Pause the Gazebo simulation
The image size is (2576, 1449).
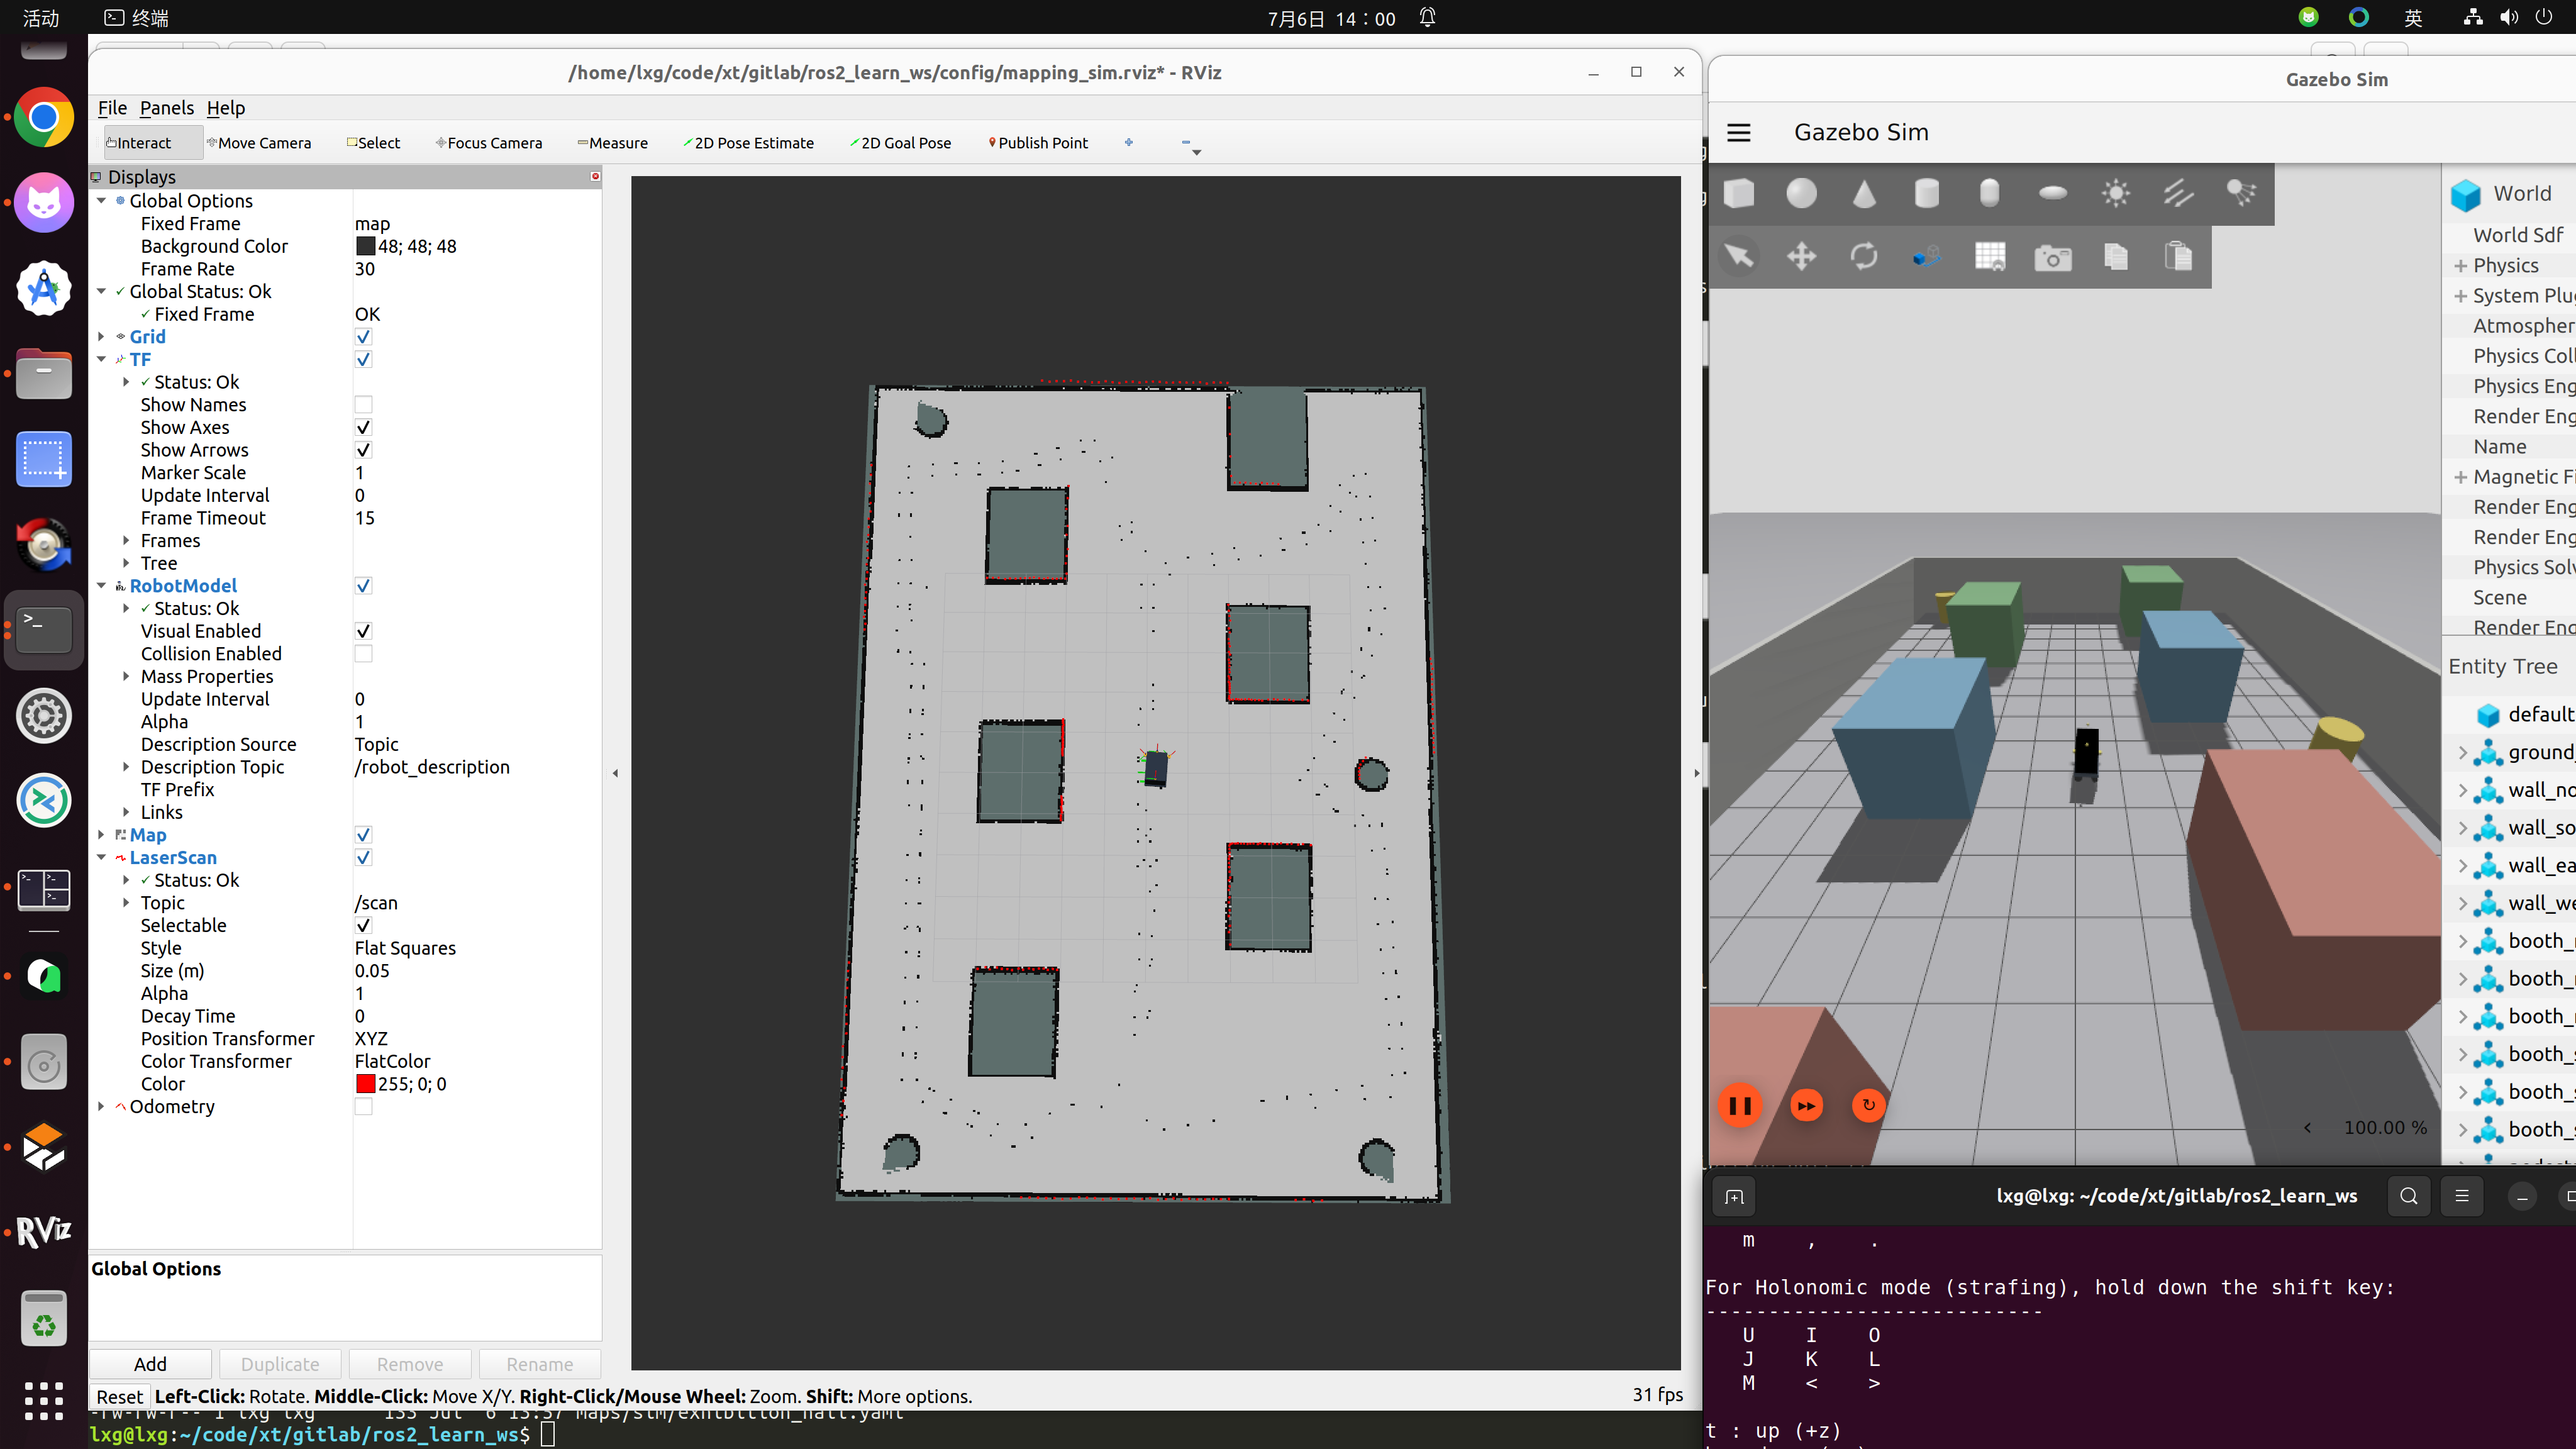click(1740, 1105)
